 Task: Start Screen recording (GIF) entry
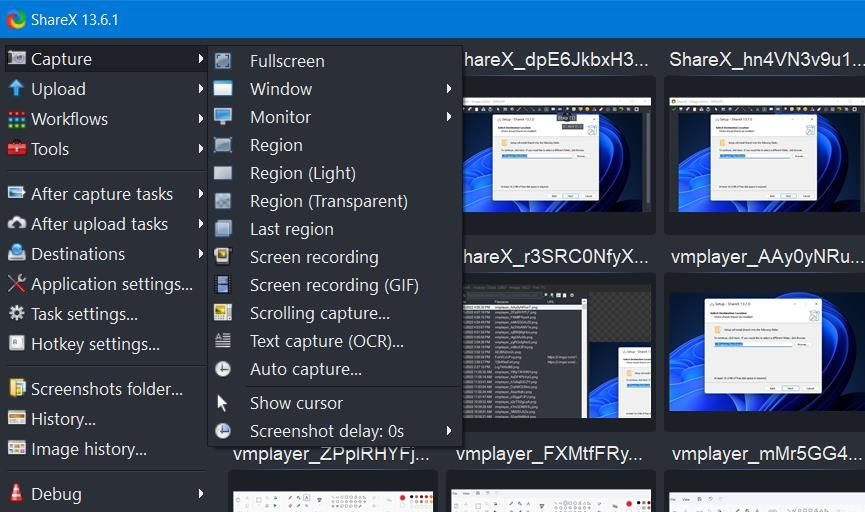point(334,285)
